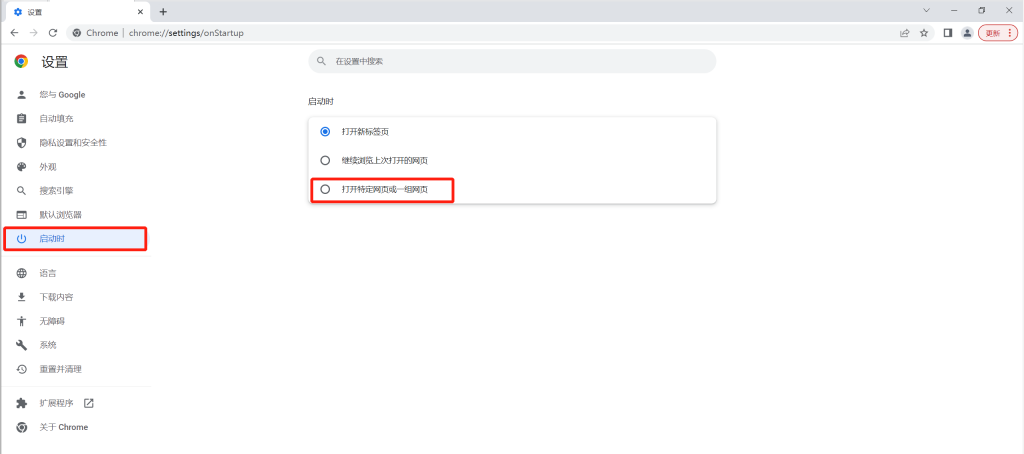Open new tab with plus icon

click(163, 11)
